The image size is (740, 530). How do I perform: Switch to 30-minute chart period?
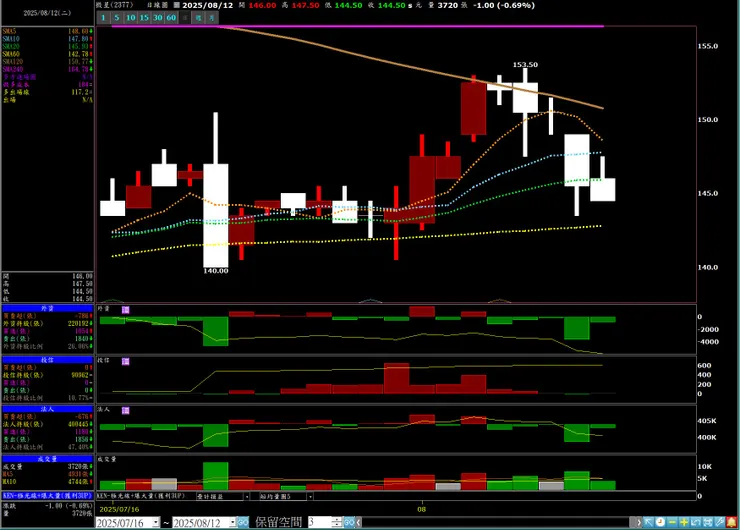coord(158,17)
